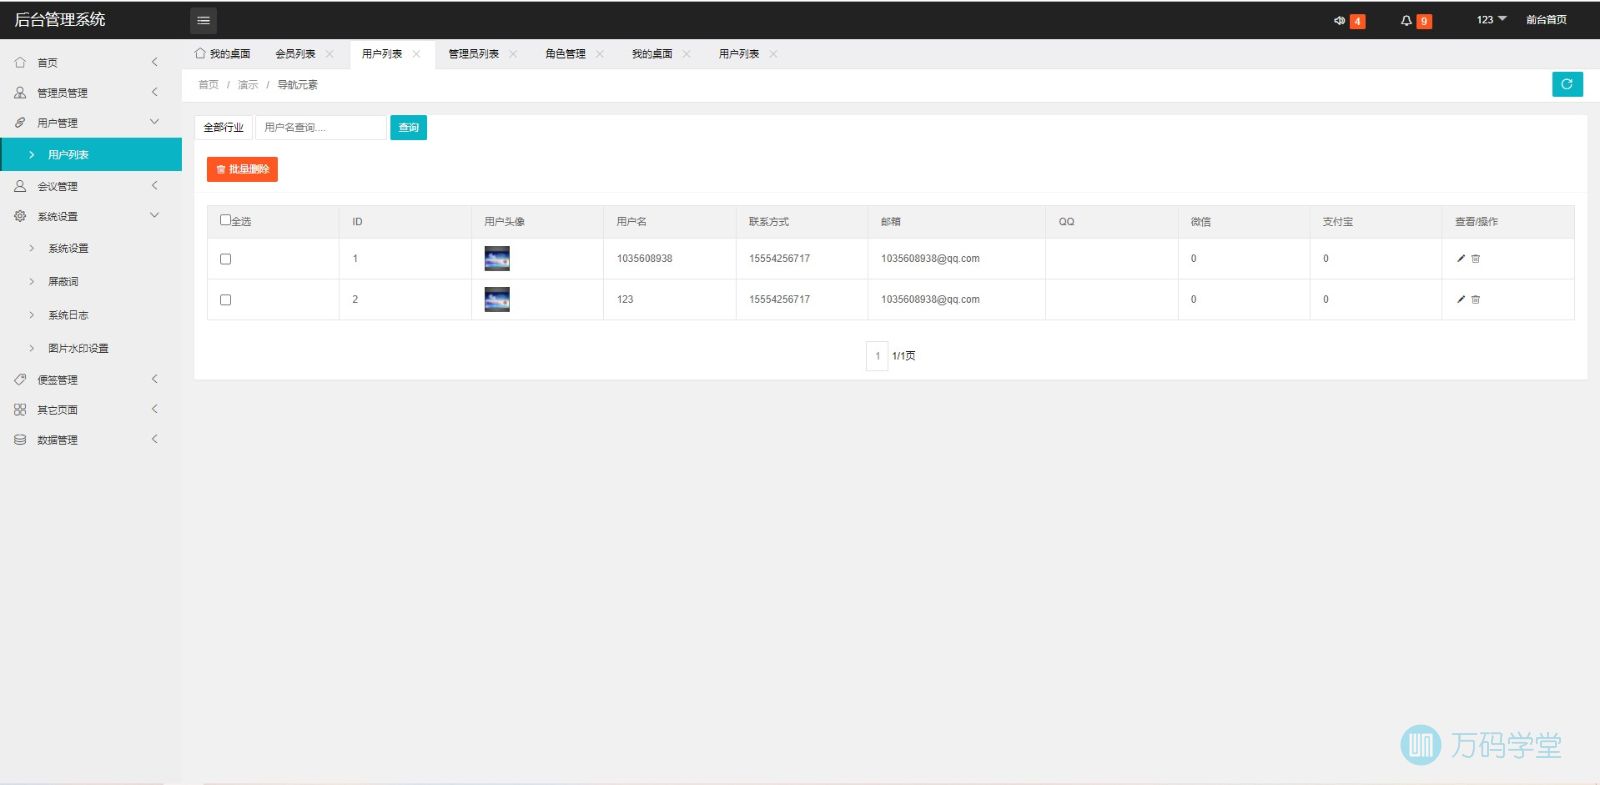This screenshot has width=1600, height=785.
Task: Expand the 便签管理 sidebar menu
Action: [155, 379]
